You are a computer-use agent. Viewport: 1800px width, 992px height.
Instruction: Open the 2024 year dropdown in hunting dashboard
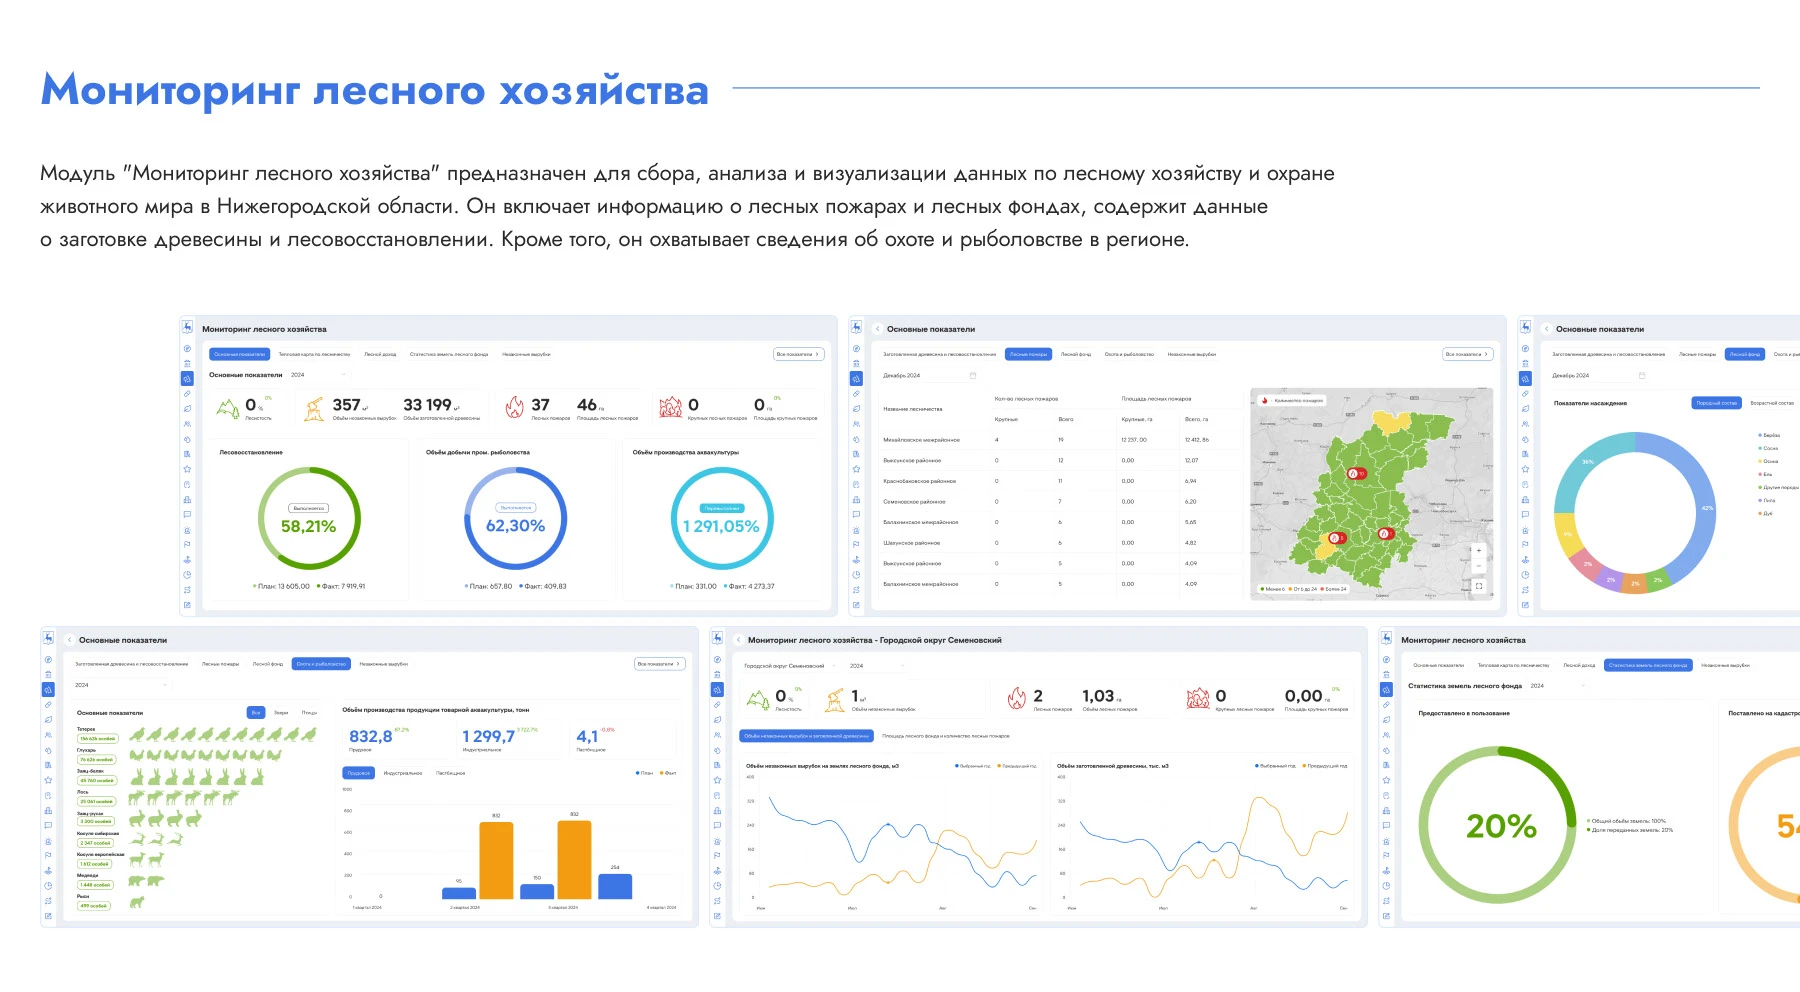[120, 685]
